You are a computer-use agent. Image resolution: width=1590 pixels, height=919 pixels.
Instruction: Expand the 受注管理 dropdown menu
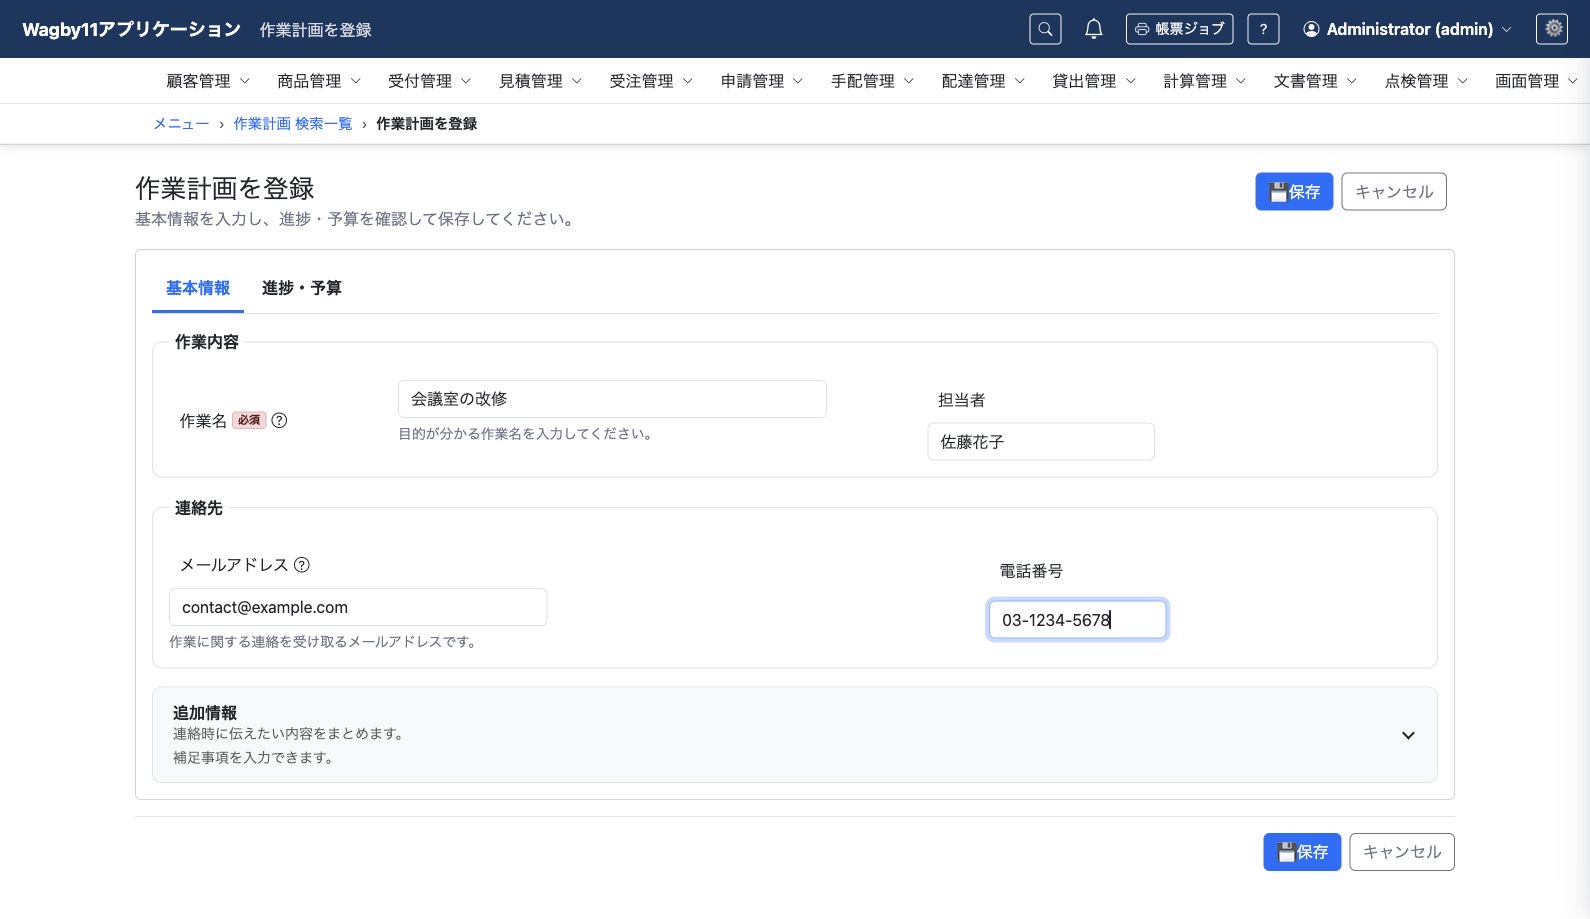(651, 81)
